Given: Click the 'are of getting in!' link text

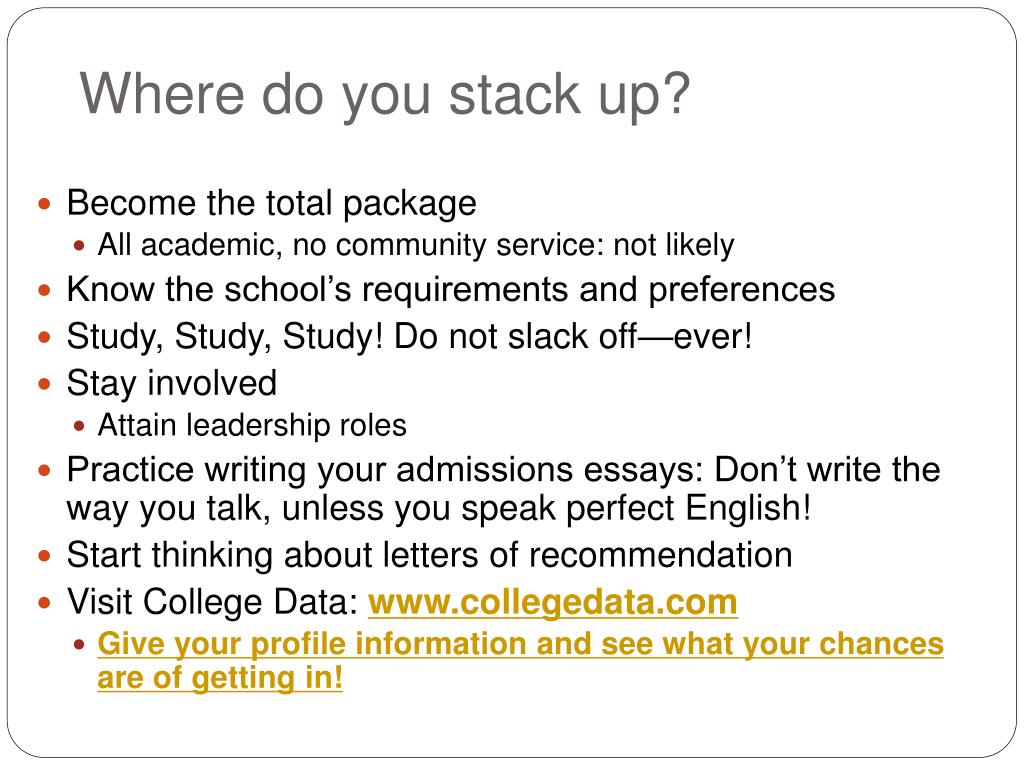Looking at the screenshot, I should [220, 677].
